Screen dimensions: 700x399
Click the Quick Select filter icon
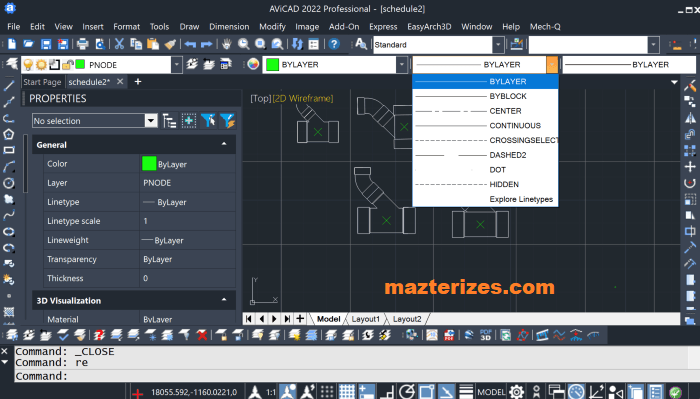(x=228, y=121)
